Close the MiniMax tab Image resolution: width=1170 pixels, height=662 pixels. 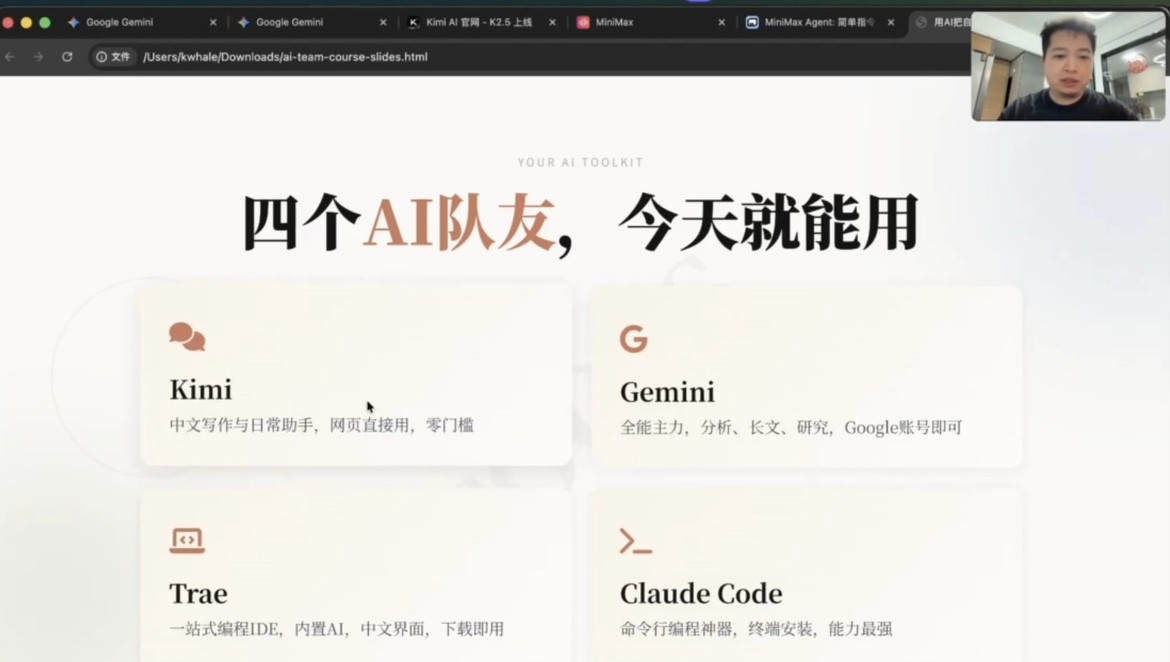click(722, 22)
